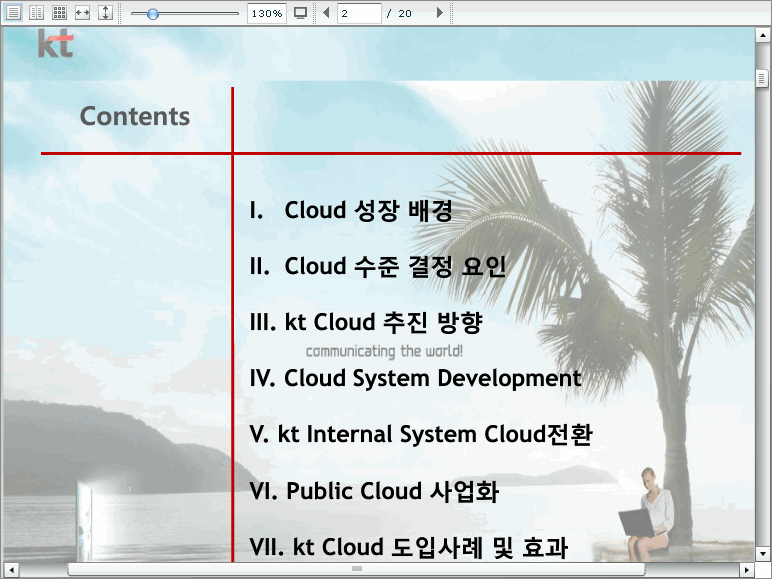
Task: Click vertical scrollbar up arrow
Action: point(763,35)
